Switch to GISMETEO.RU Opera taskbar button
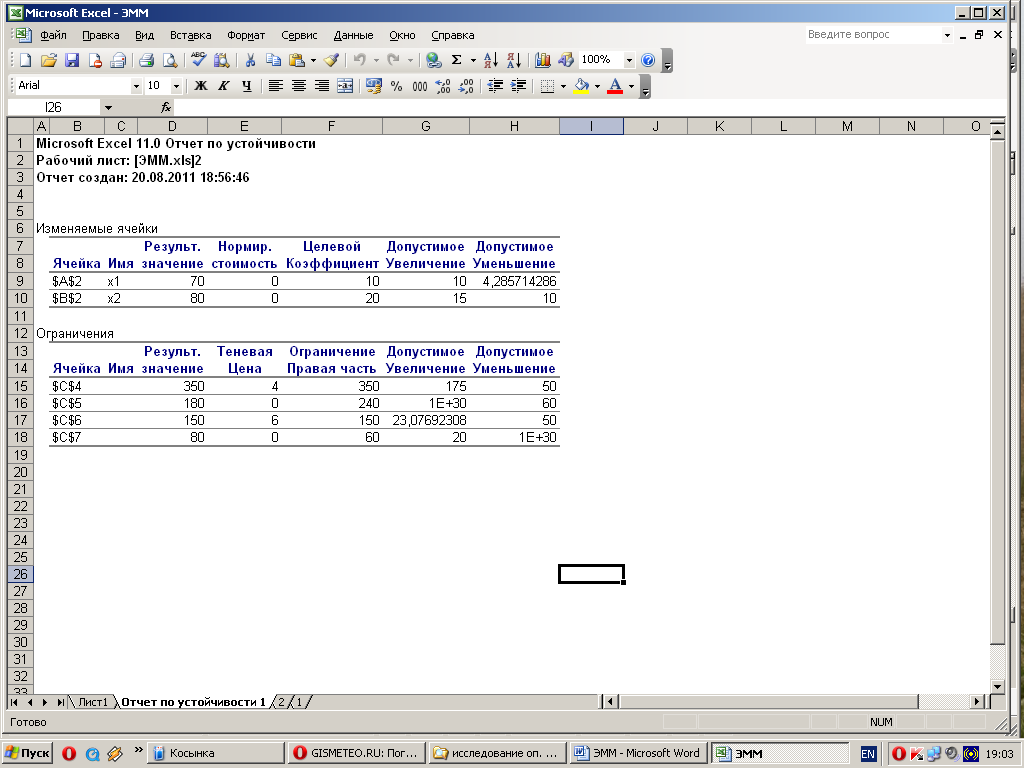The height and width of the screenshot is (768, 1024). pyautogui.click(x=357, y=753)
